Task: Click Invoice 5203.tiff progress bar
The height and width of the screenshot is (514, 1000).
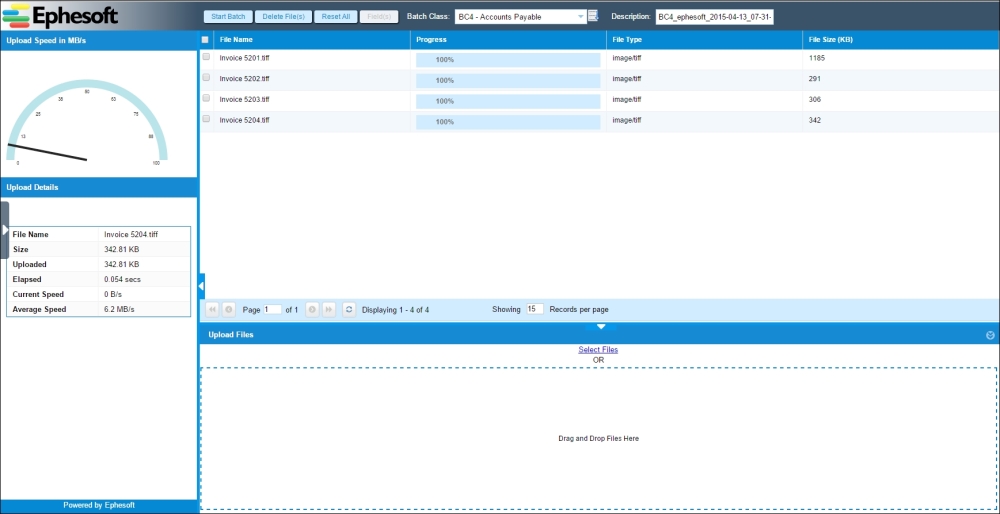Action: [x=508, y=101]
